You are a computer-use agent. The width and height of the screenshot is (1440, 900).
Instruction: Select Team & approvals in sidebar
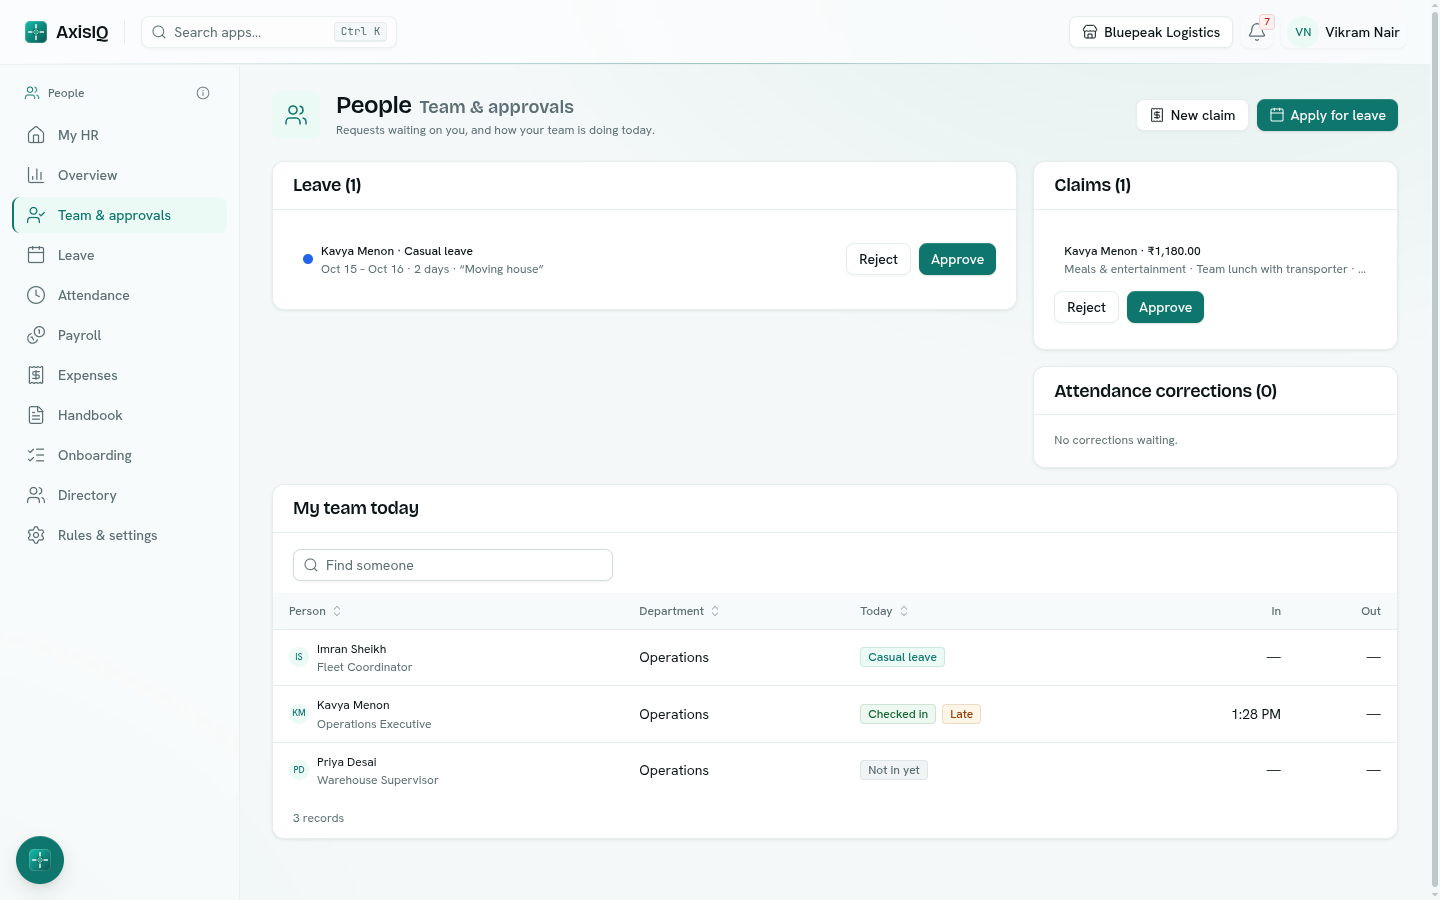[x=120, y=215]
